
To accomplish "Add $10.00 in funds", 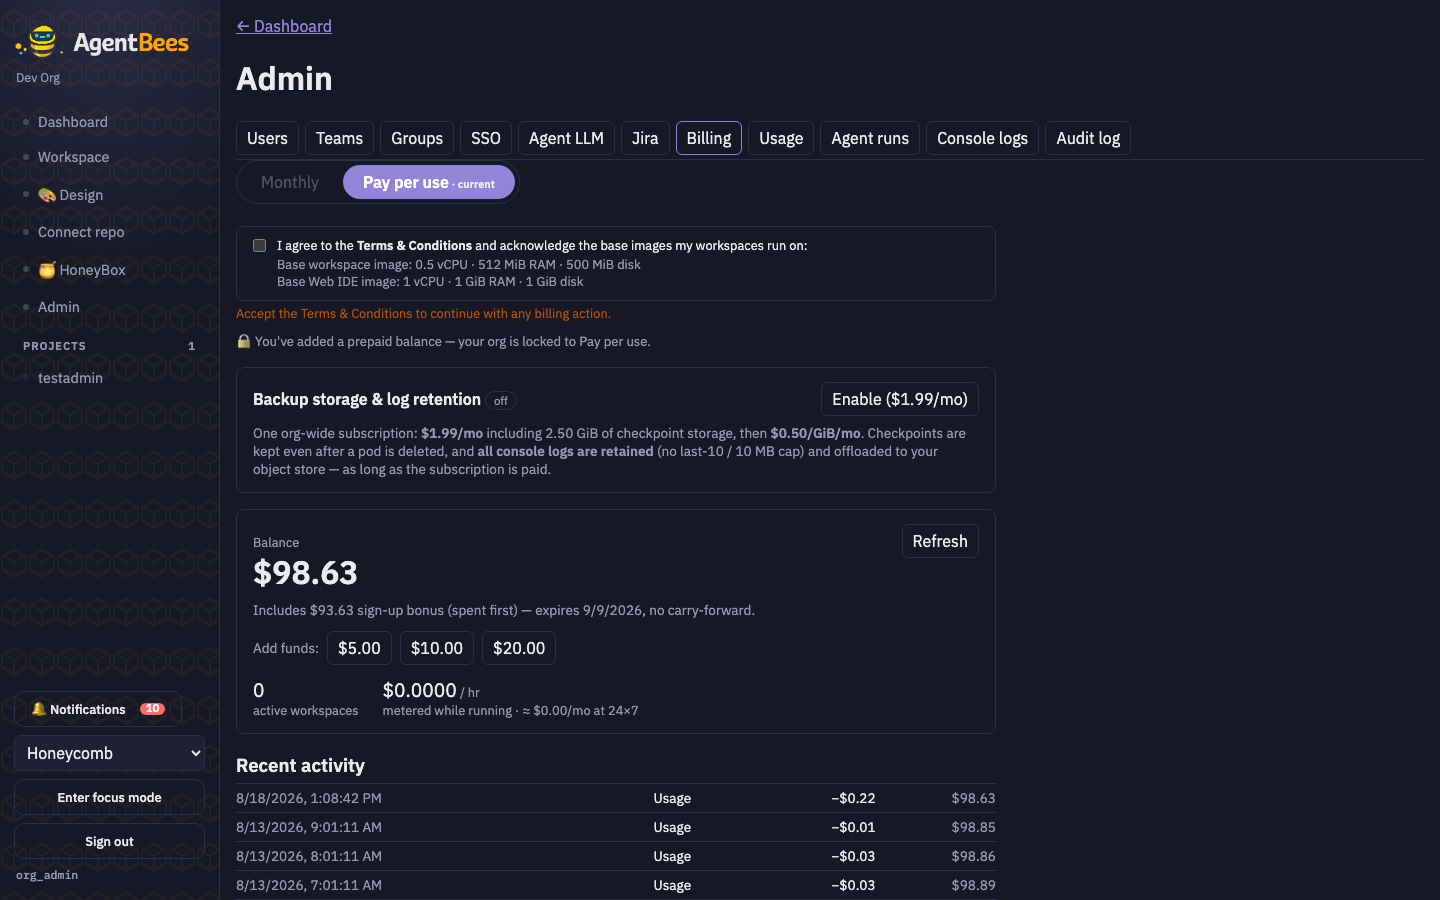I will click(437, 648).
